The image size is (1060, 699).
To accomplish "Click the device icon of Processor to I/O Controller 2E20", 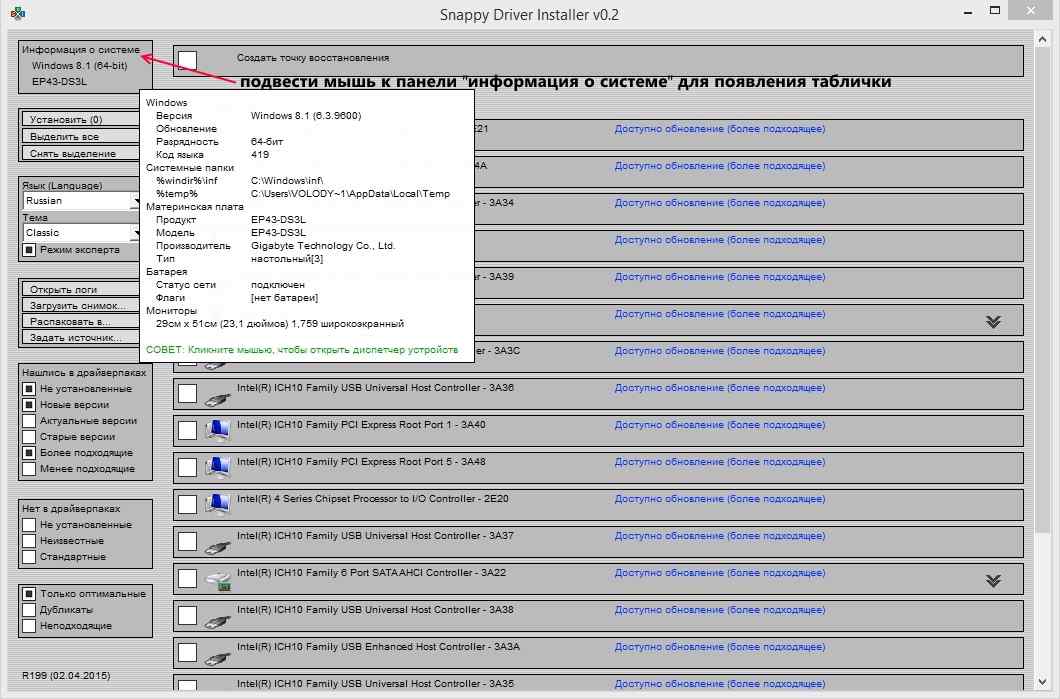I will point(216,504).
